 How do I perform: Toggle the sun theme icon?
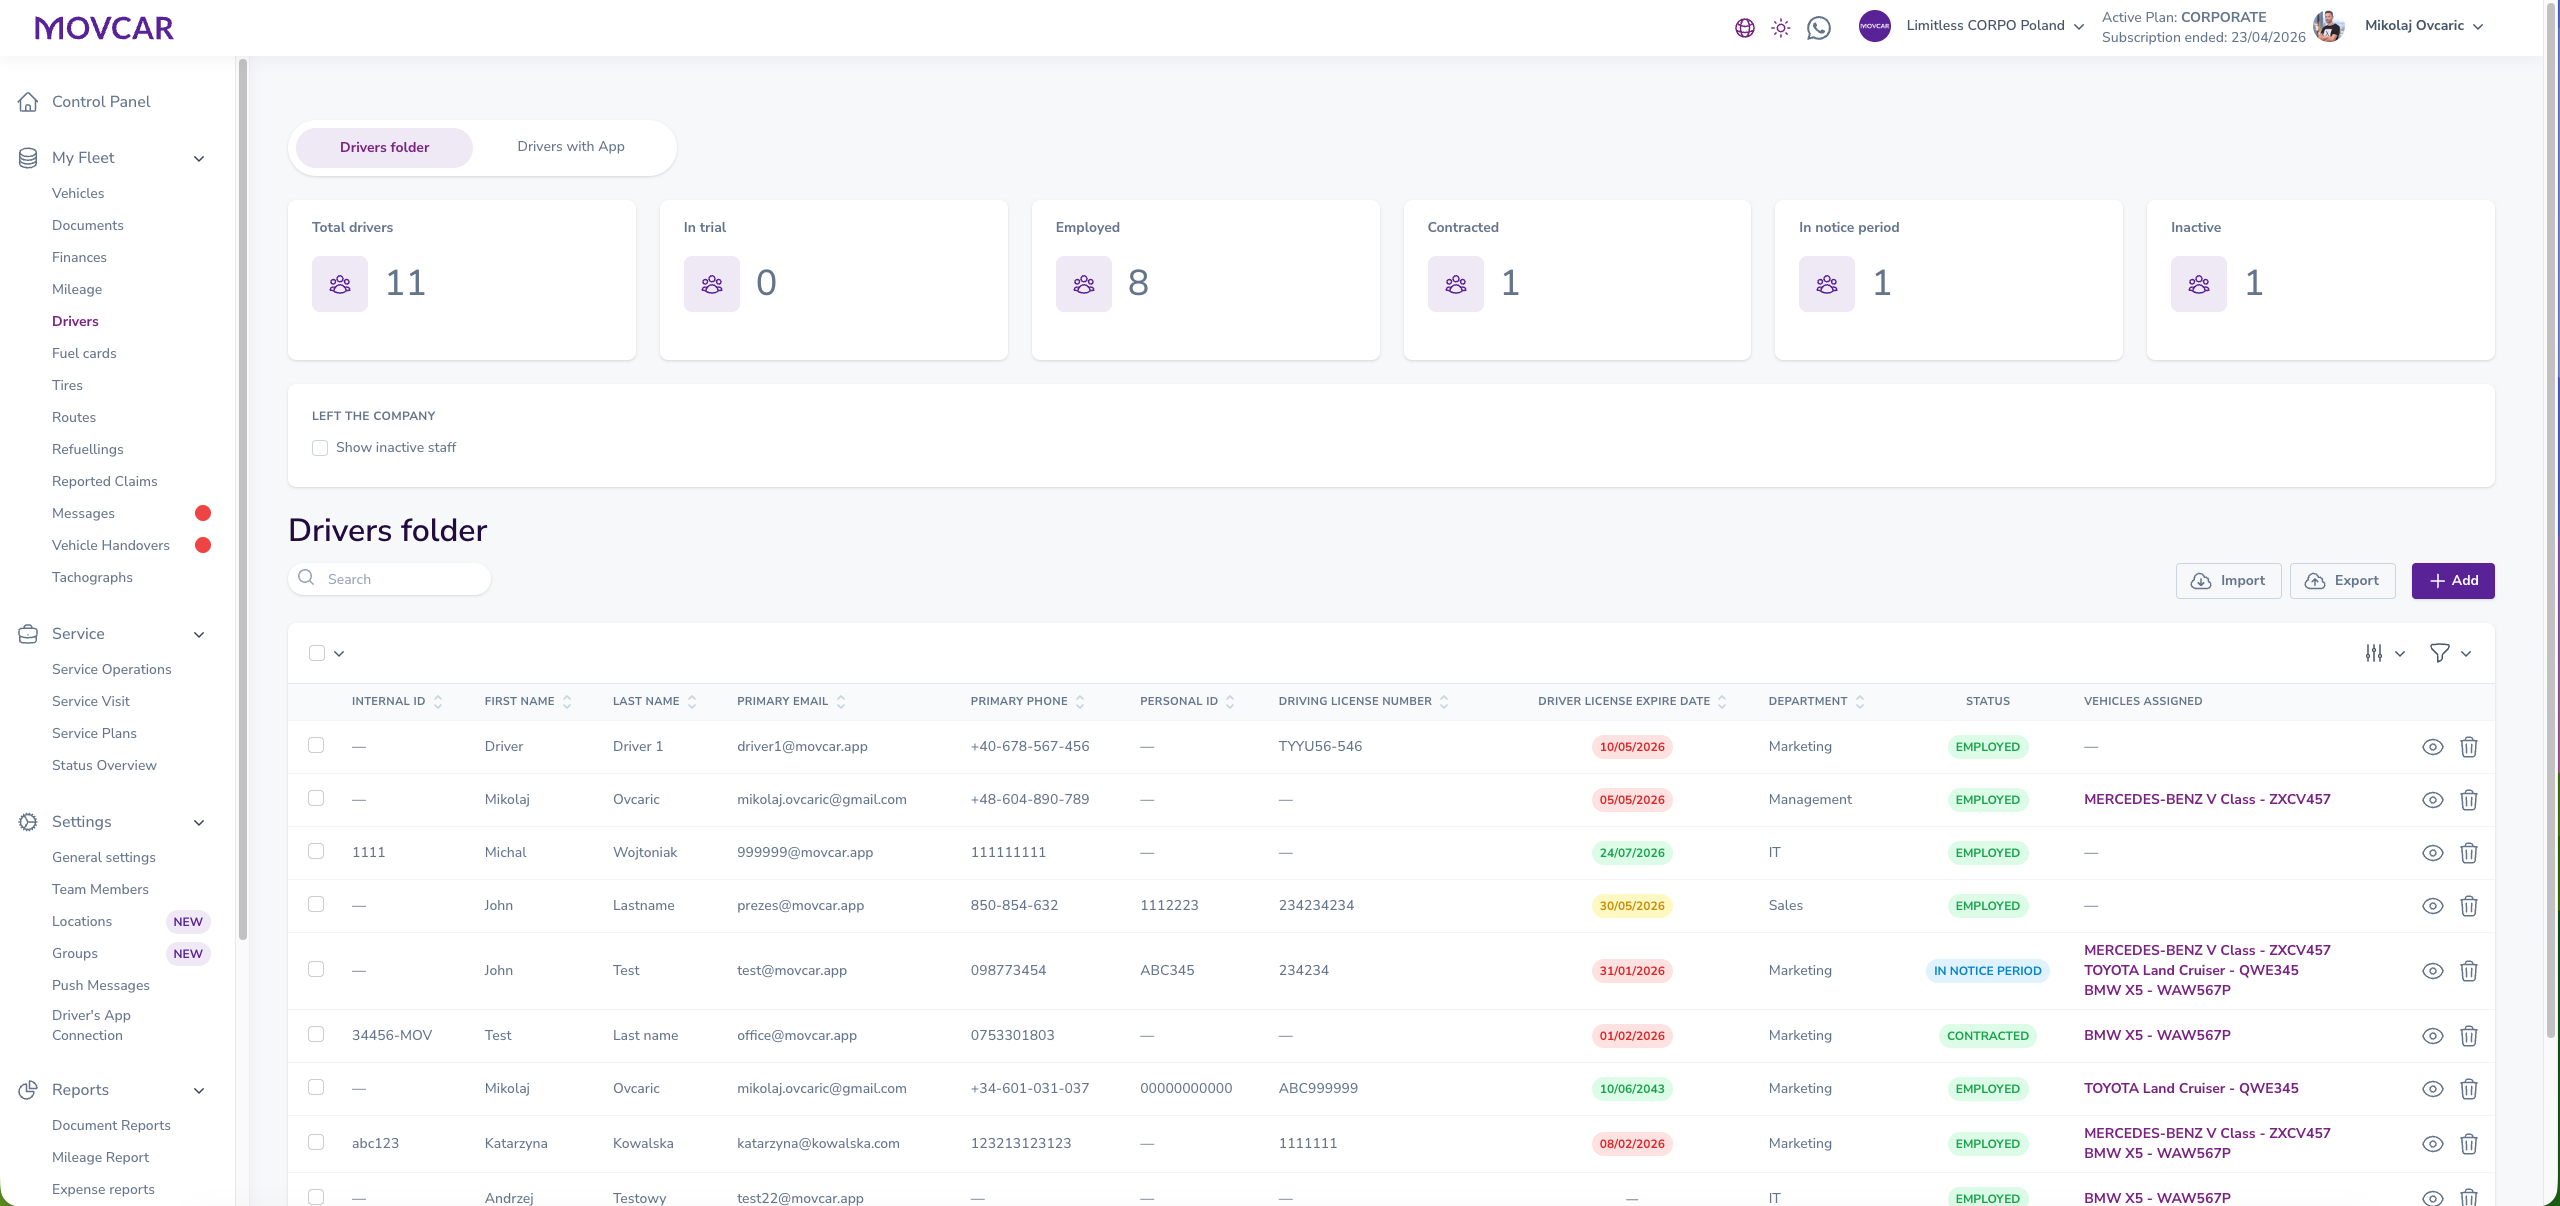click(1781, 28)
